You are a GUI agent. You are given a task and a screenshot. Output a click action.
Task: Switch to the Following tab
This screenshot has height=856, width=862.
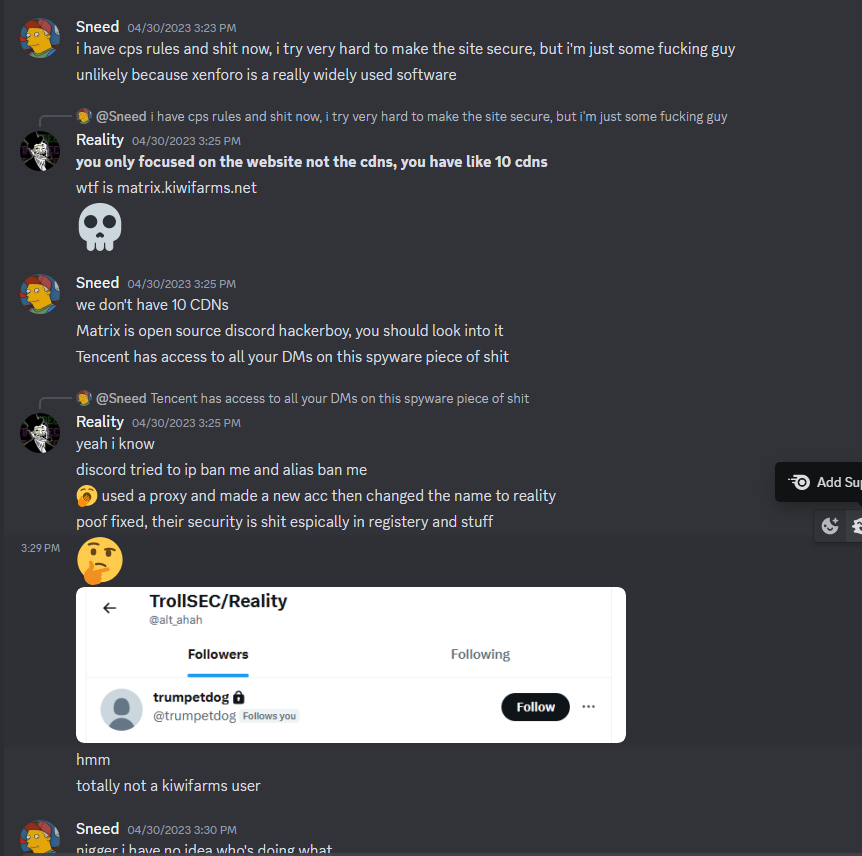coord(480,654)
